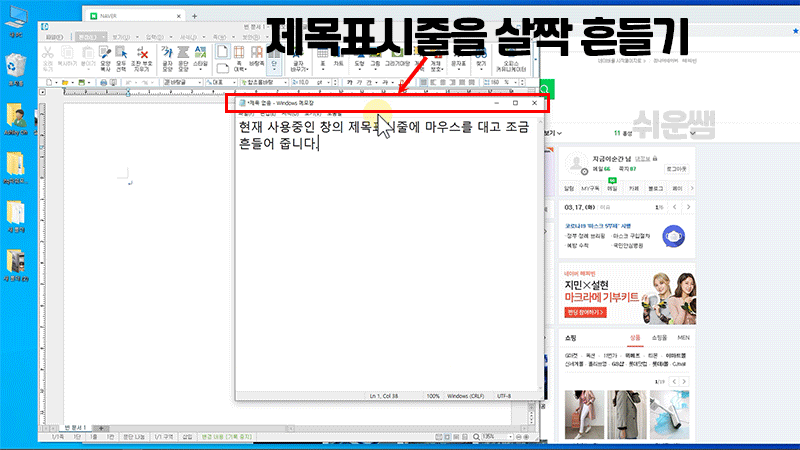The width and height of the screenshot is (800, 450).
Task: Open Paragraph Shape (문단 모양) tool
Action: coord(183,53)
